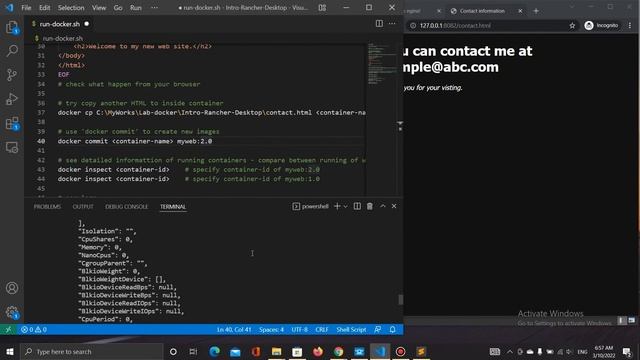Click the remote window indicator in status bar

click(x=8, y=329)
